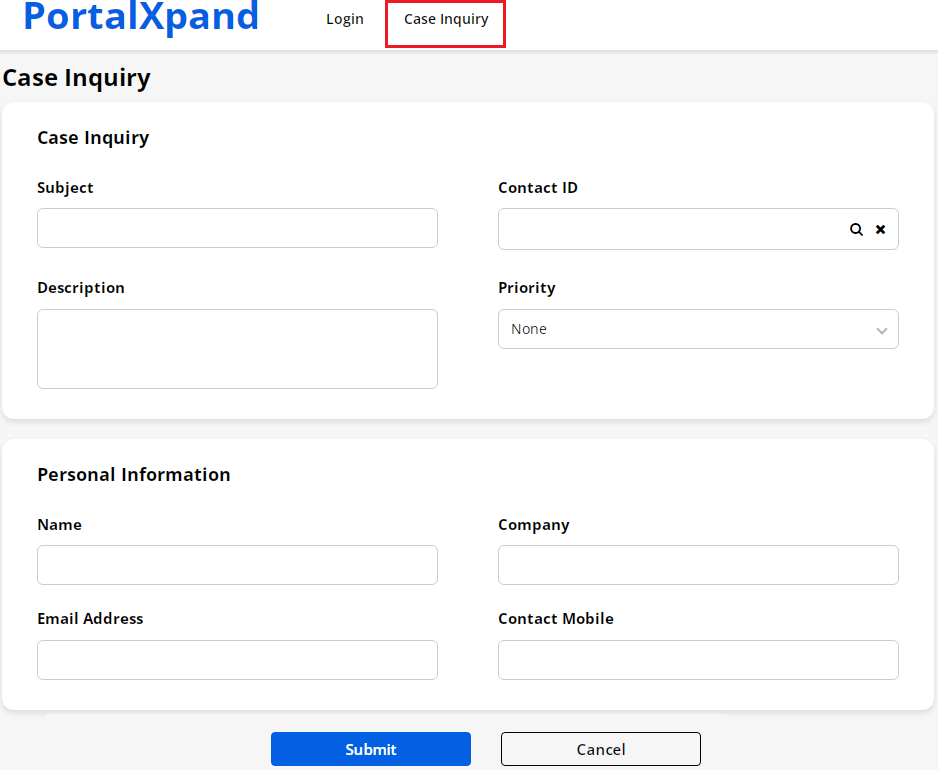Click the Description field label text
938x771 pixels.
[x=81, y=288]
